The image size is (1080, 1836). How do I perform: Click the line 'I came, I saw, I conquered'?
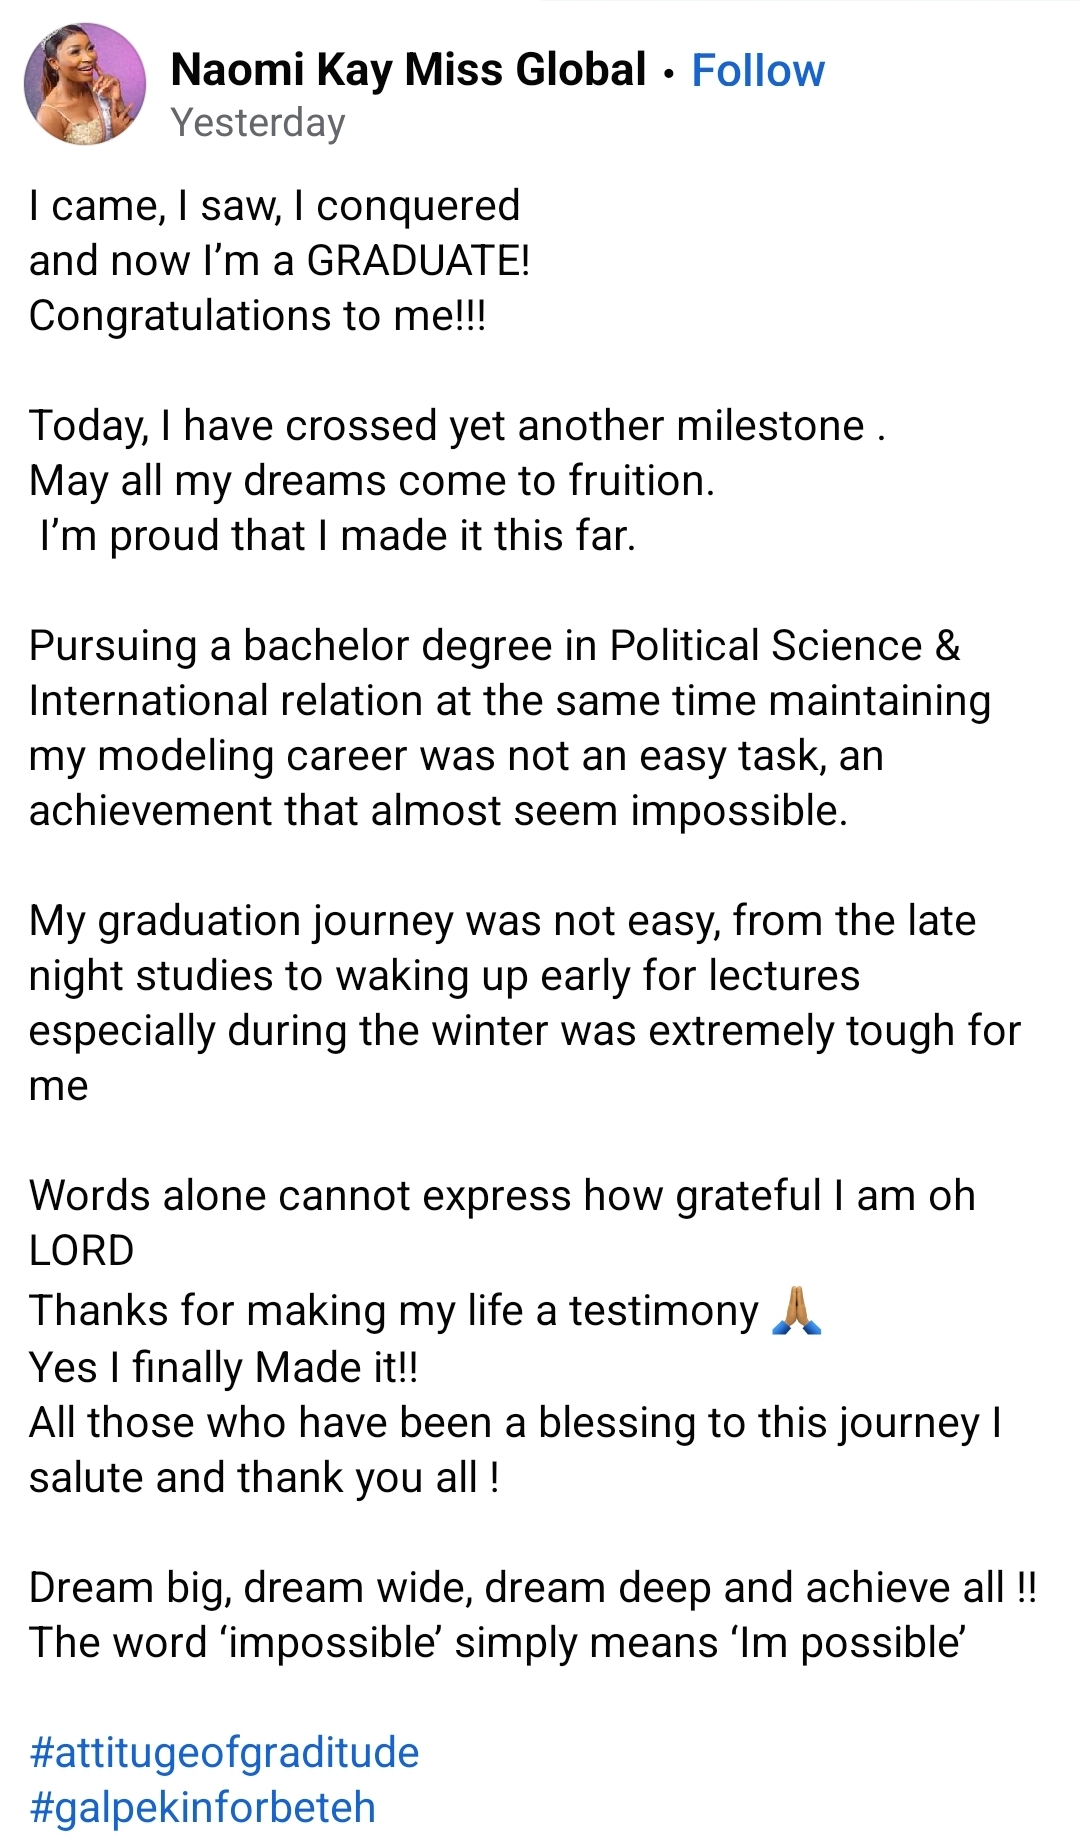coord(274,206)
